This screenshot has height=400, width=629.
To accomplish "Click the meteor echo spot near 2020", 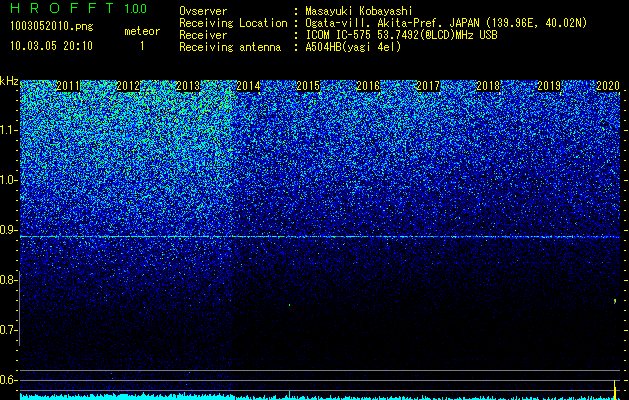I will pos(615,301).
